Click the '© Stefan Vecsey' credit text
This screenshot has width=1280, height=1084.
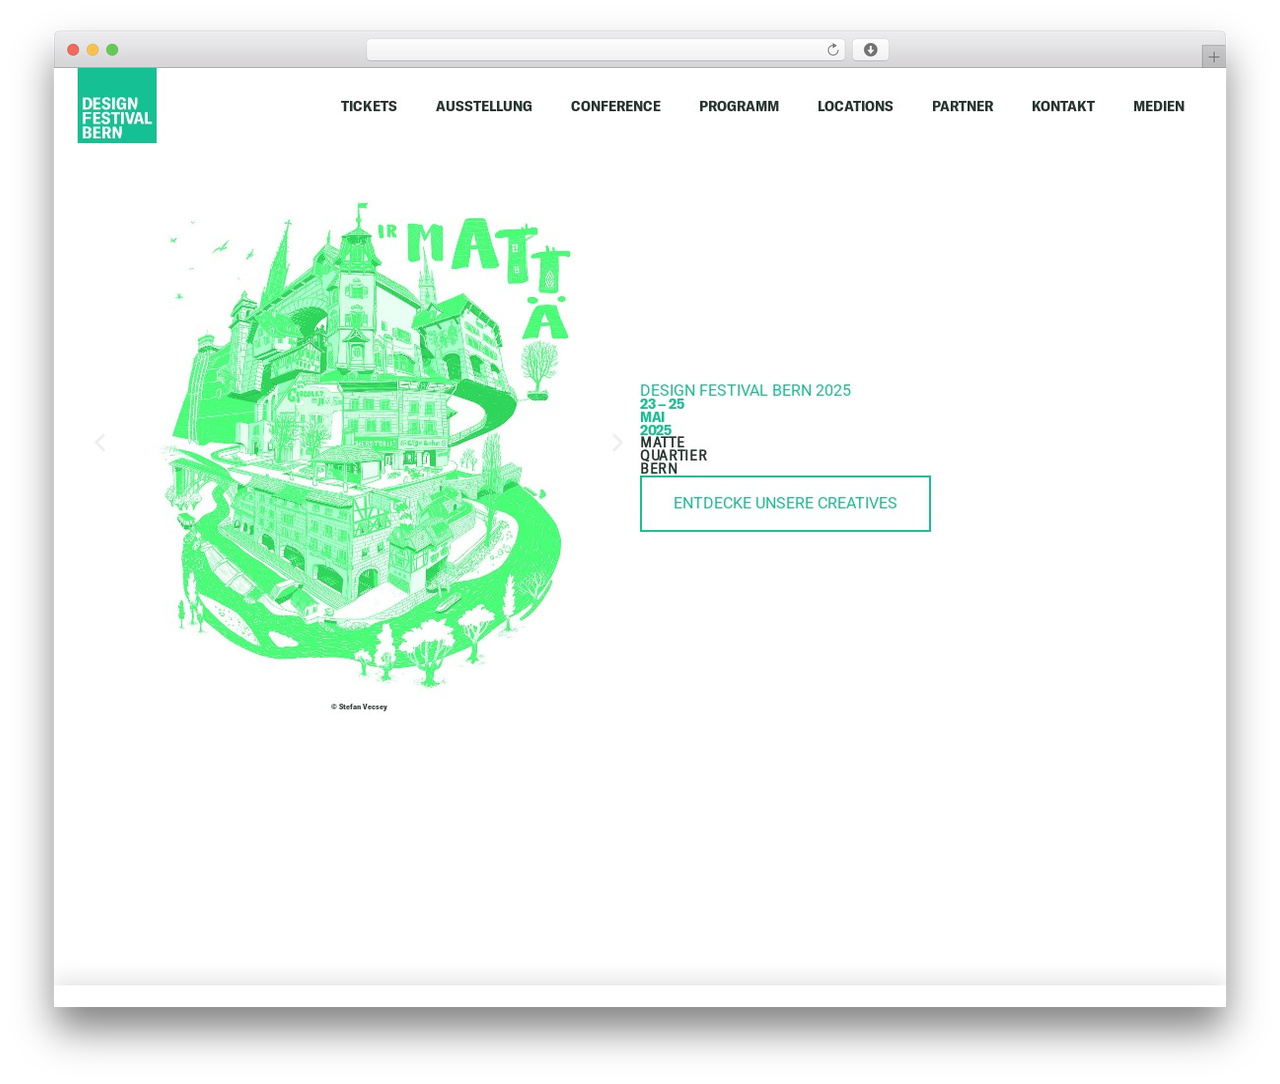(x=359, y=707)
